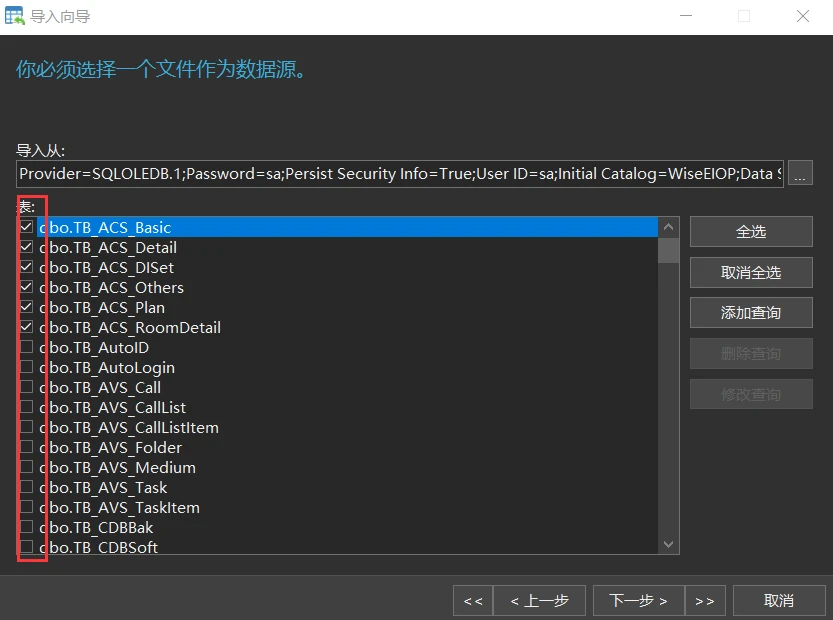Jump to last step with >> button
Viewport: 833px width, 620px height.
705,601
